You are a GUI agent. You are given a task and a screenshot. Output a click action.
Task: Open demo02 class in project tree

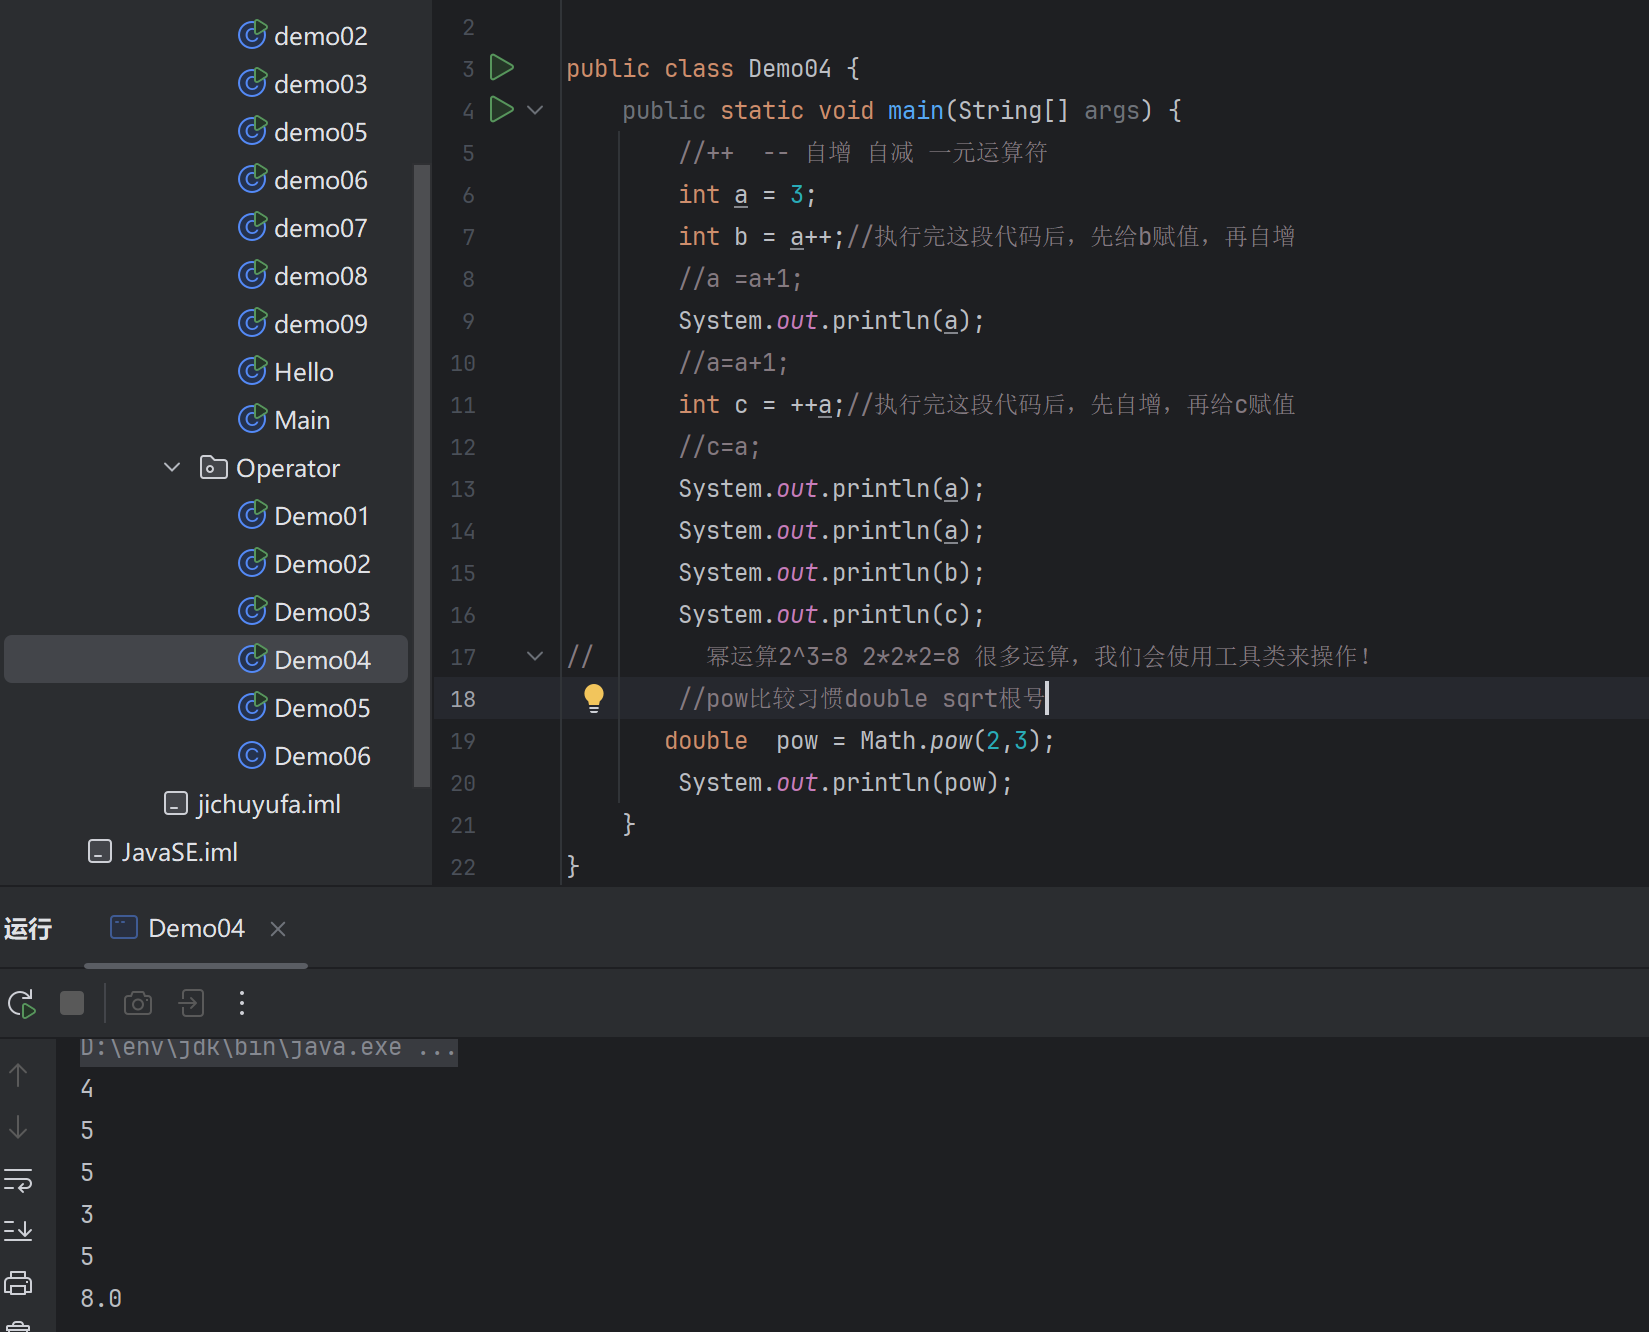[x=303, y=36]
